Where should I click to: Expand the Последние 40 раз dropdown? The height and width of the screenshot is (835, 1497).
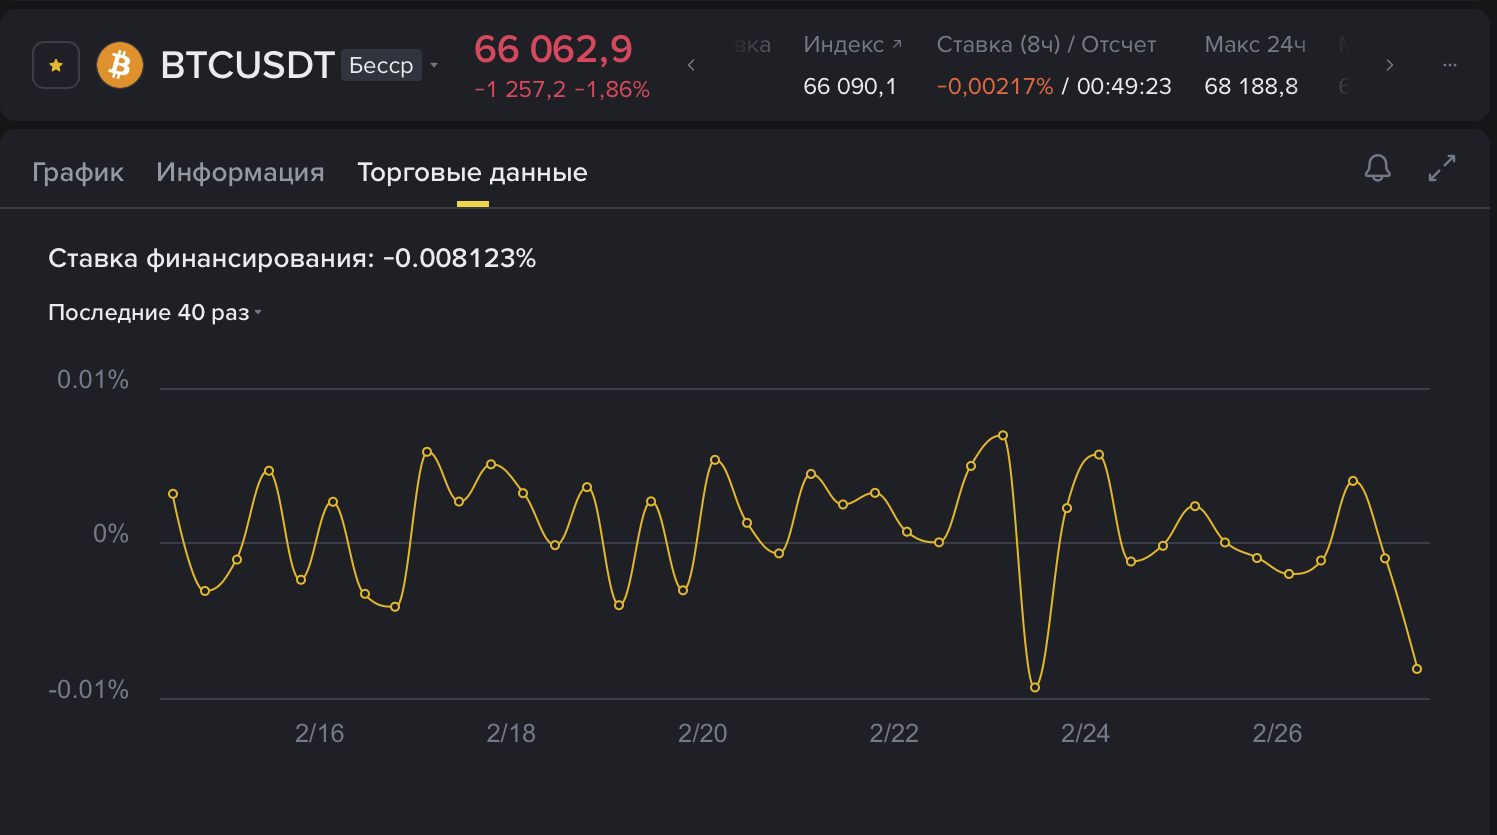155,312
